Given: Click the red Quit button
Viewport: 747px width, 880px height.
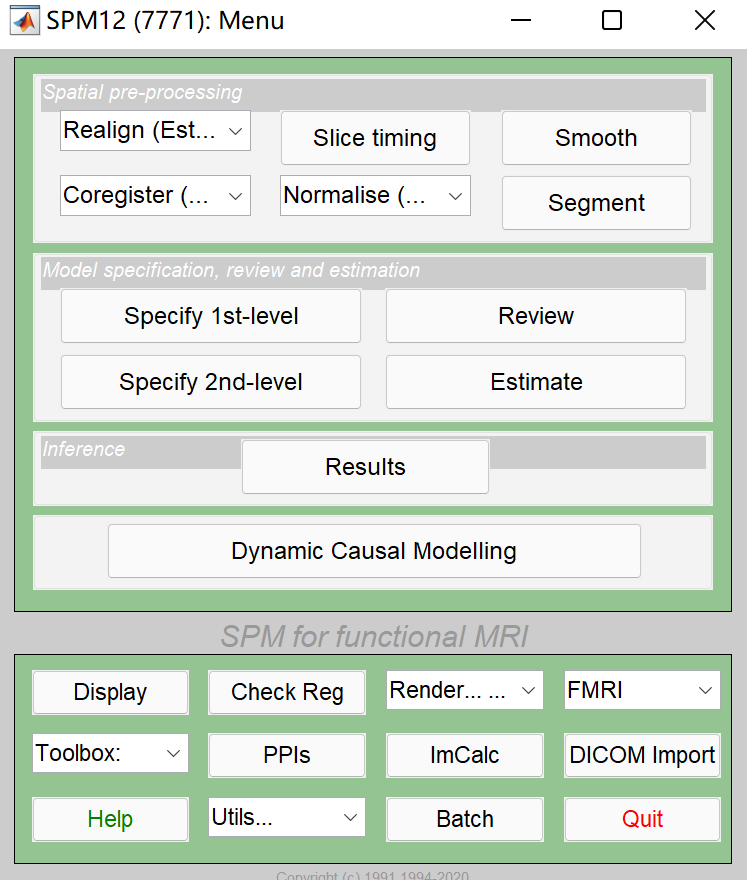Looking at the screenshot, I should click(x=642, y=819).
